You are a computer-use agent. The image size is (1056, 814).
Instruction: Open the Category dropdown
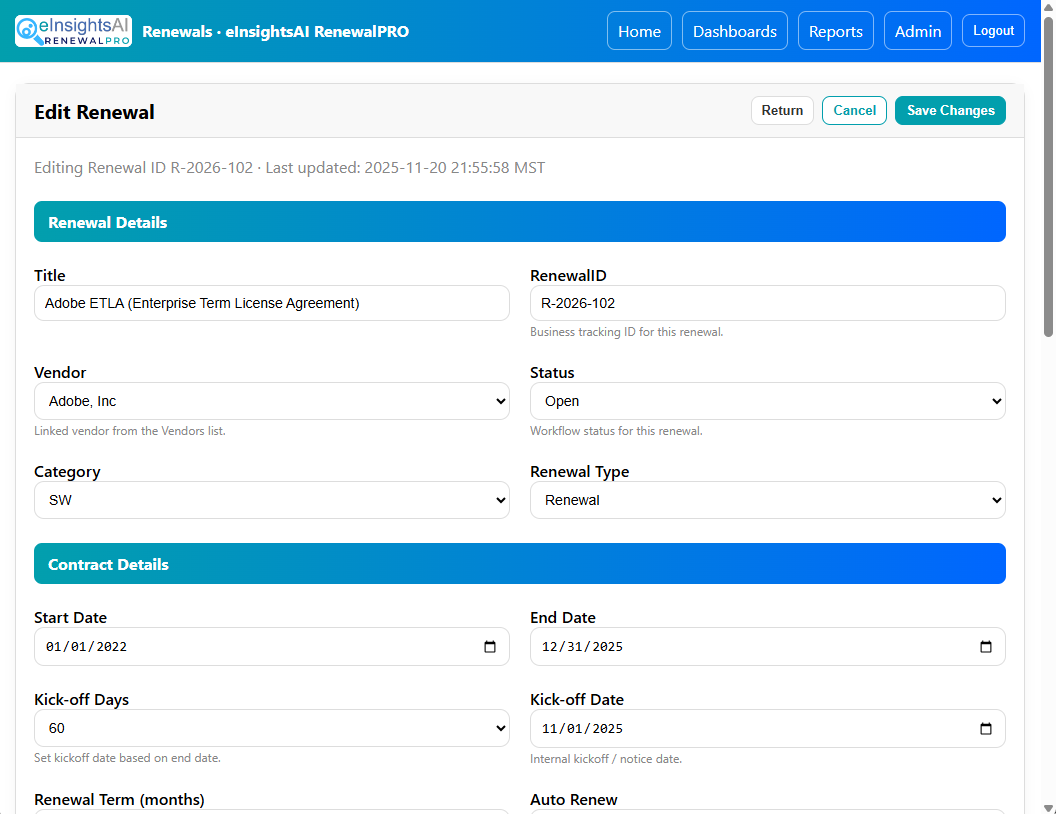[271, 500]
